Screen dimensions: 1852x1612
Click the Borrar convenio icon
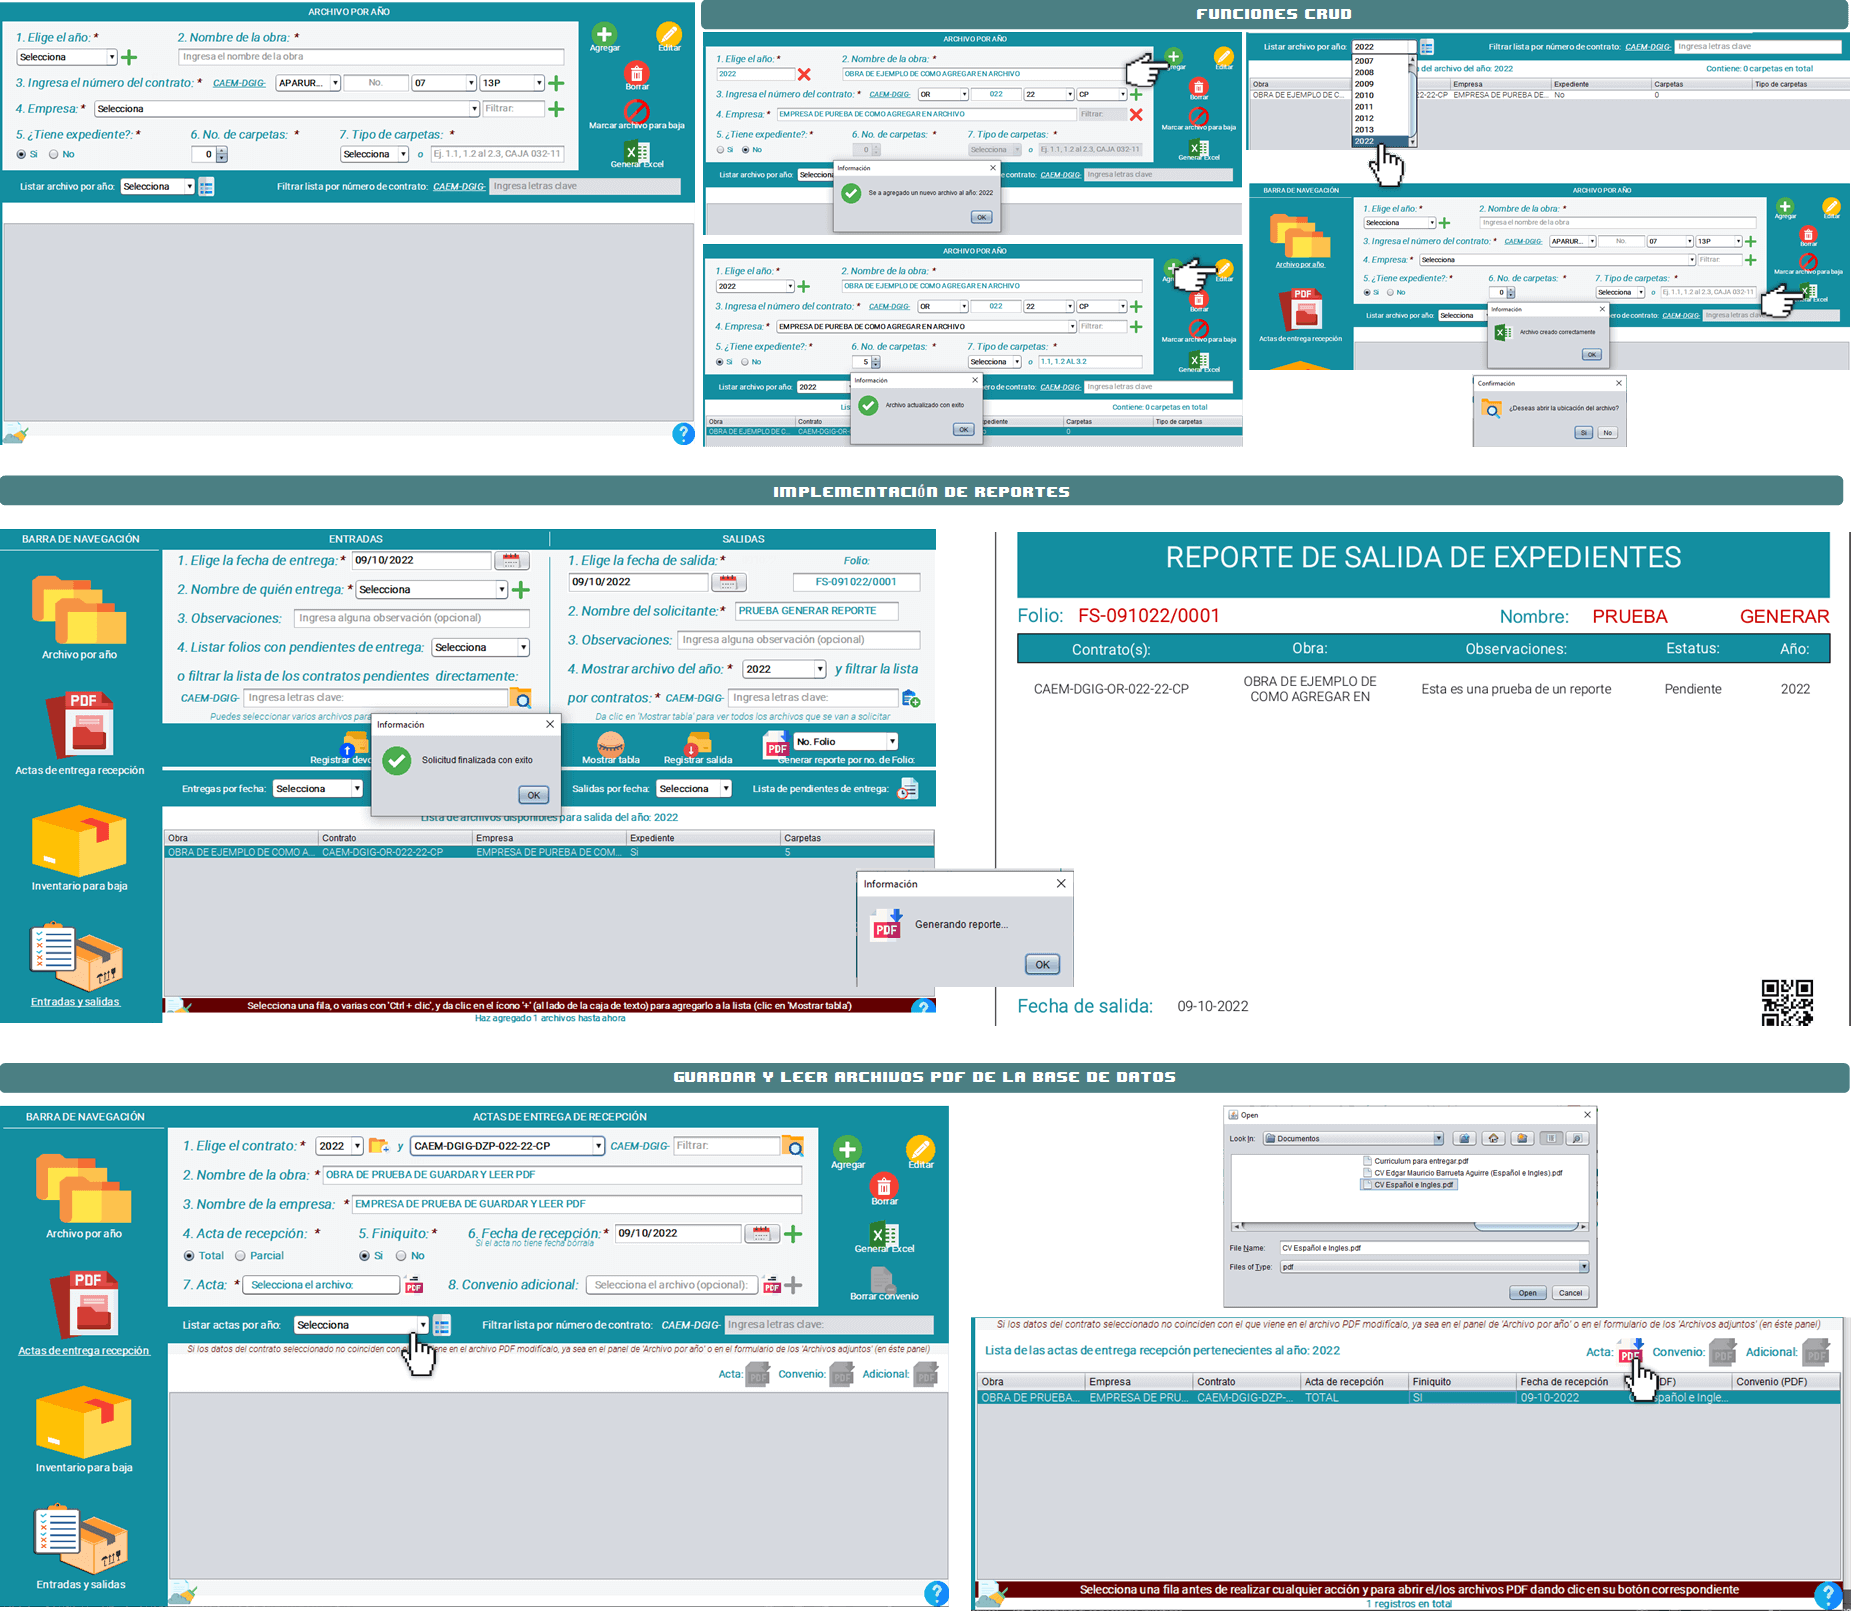[x=883, y=1279]
